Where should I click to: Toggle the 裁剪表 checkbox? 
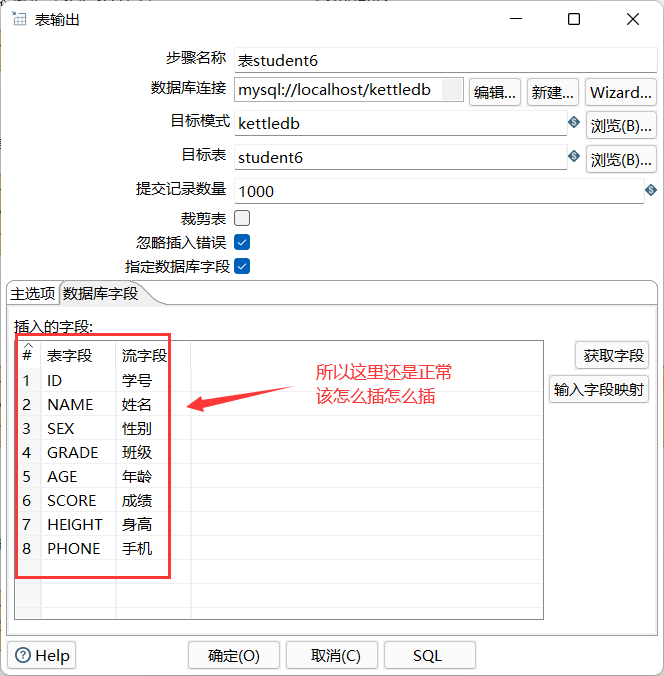tap(242, 218)
